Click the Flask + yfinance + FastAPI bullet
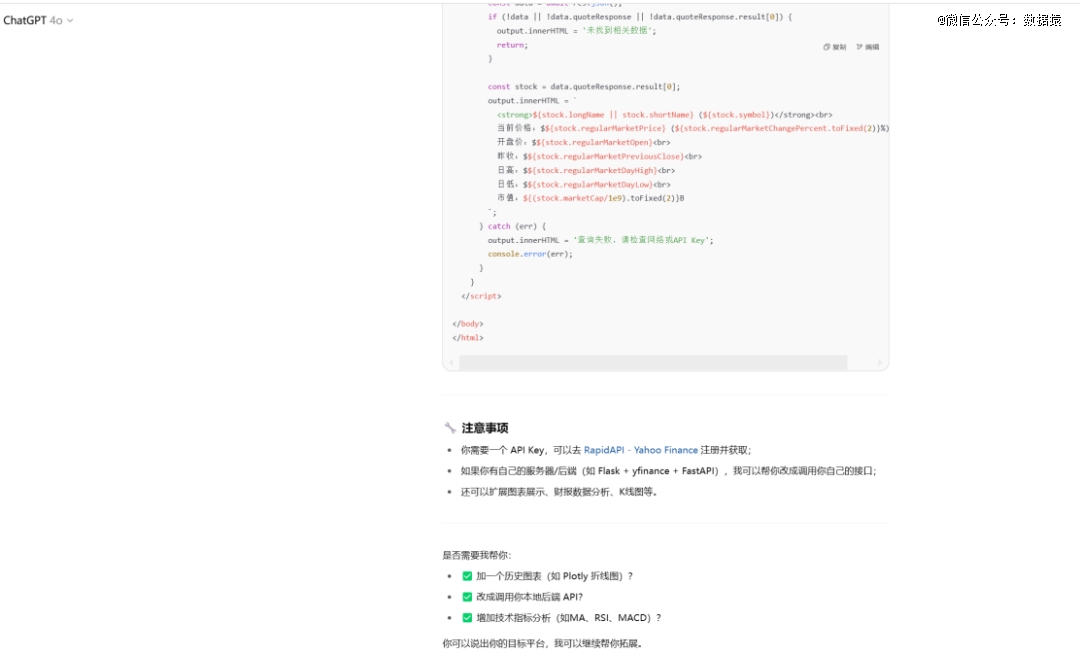 (667, 471)
